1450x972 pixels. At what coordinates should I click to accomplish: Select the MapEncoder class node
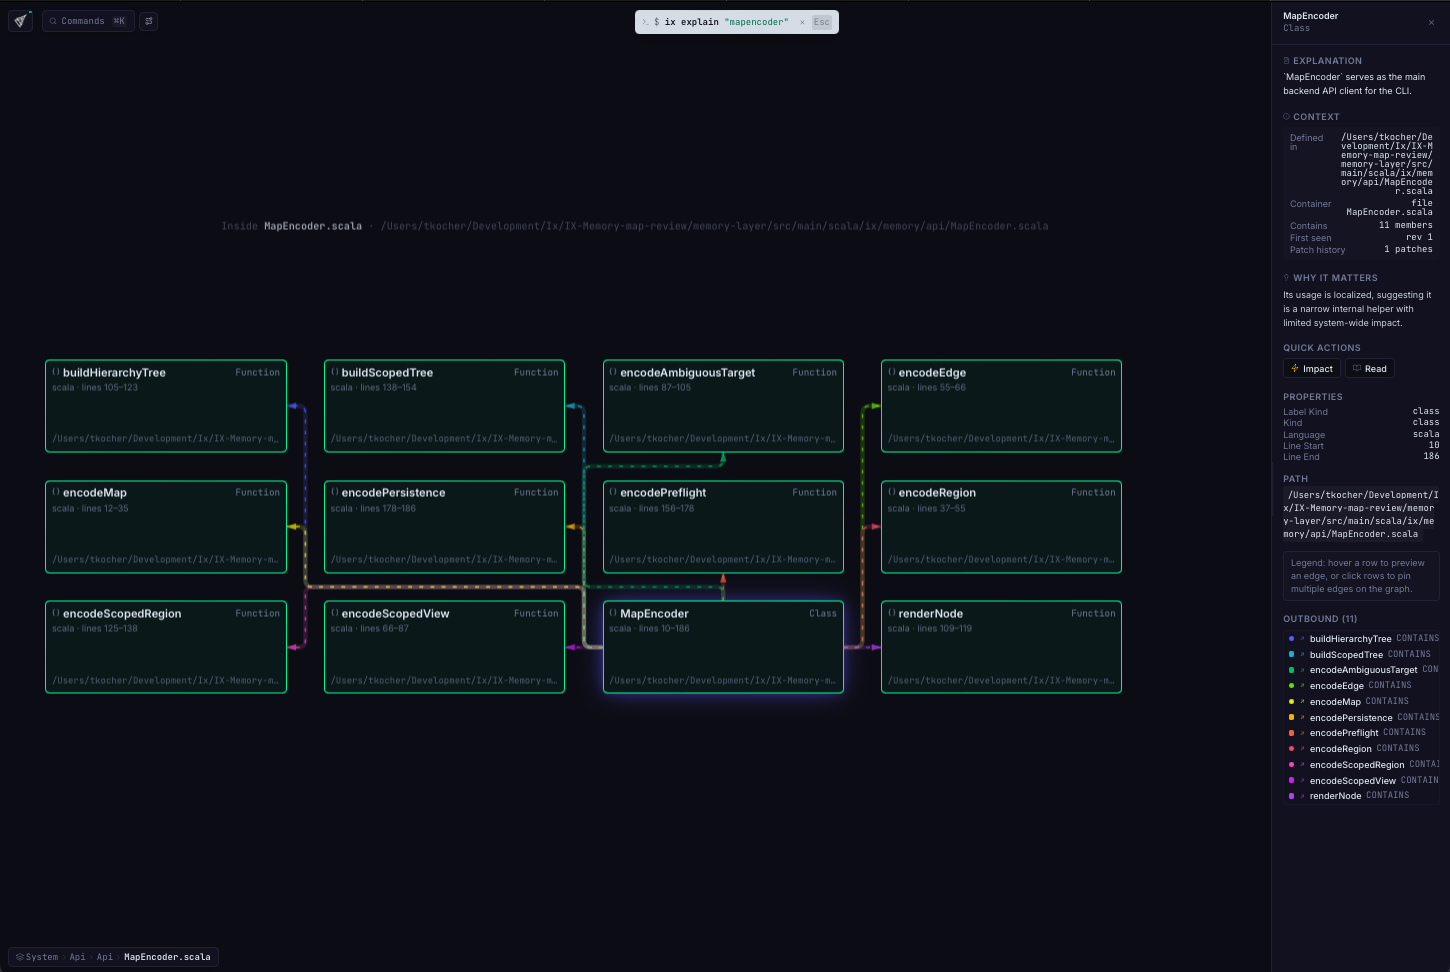click(x=723, y=647)
